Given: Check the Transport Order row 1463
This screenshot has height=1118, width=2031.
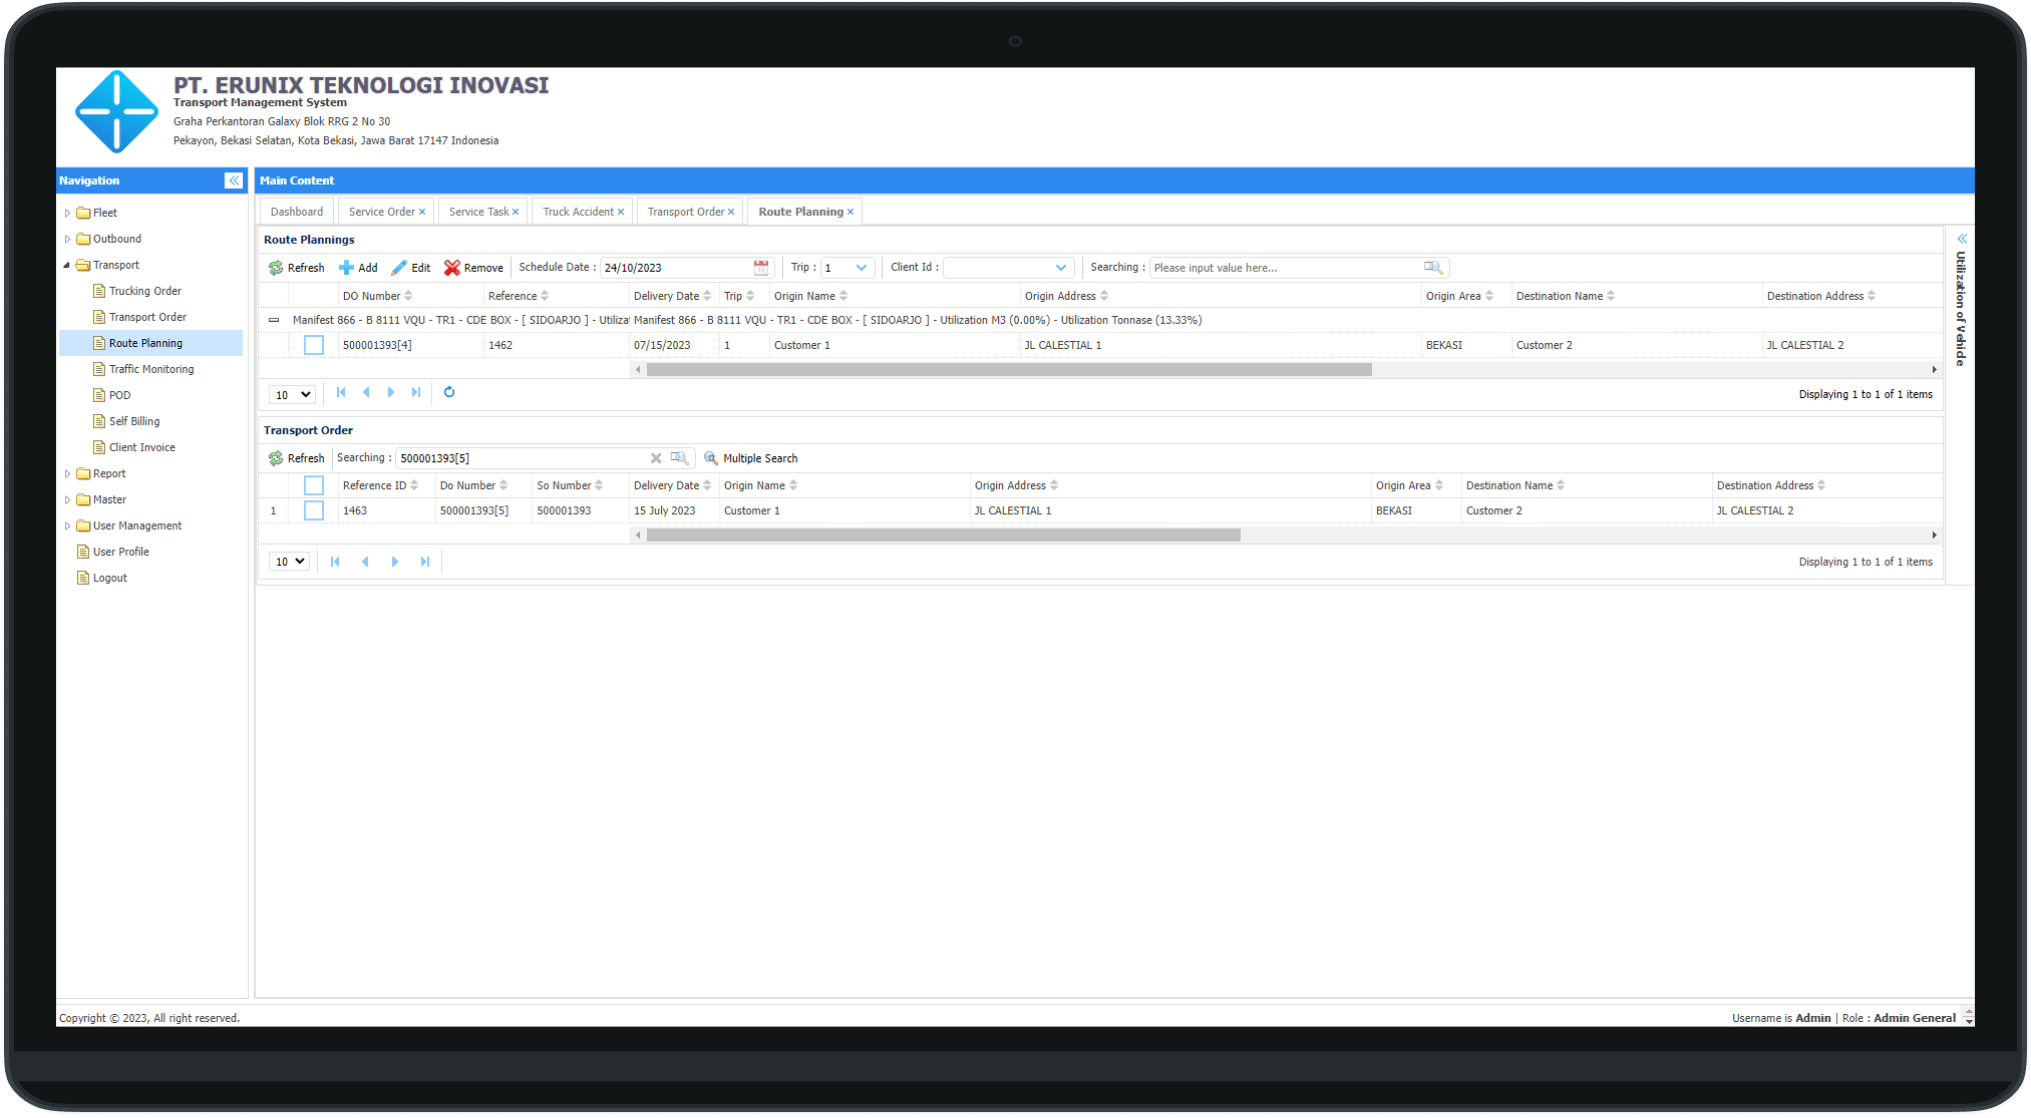Looking at the screenshot, I should point(314,510).
